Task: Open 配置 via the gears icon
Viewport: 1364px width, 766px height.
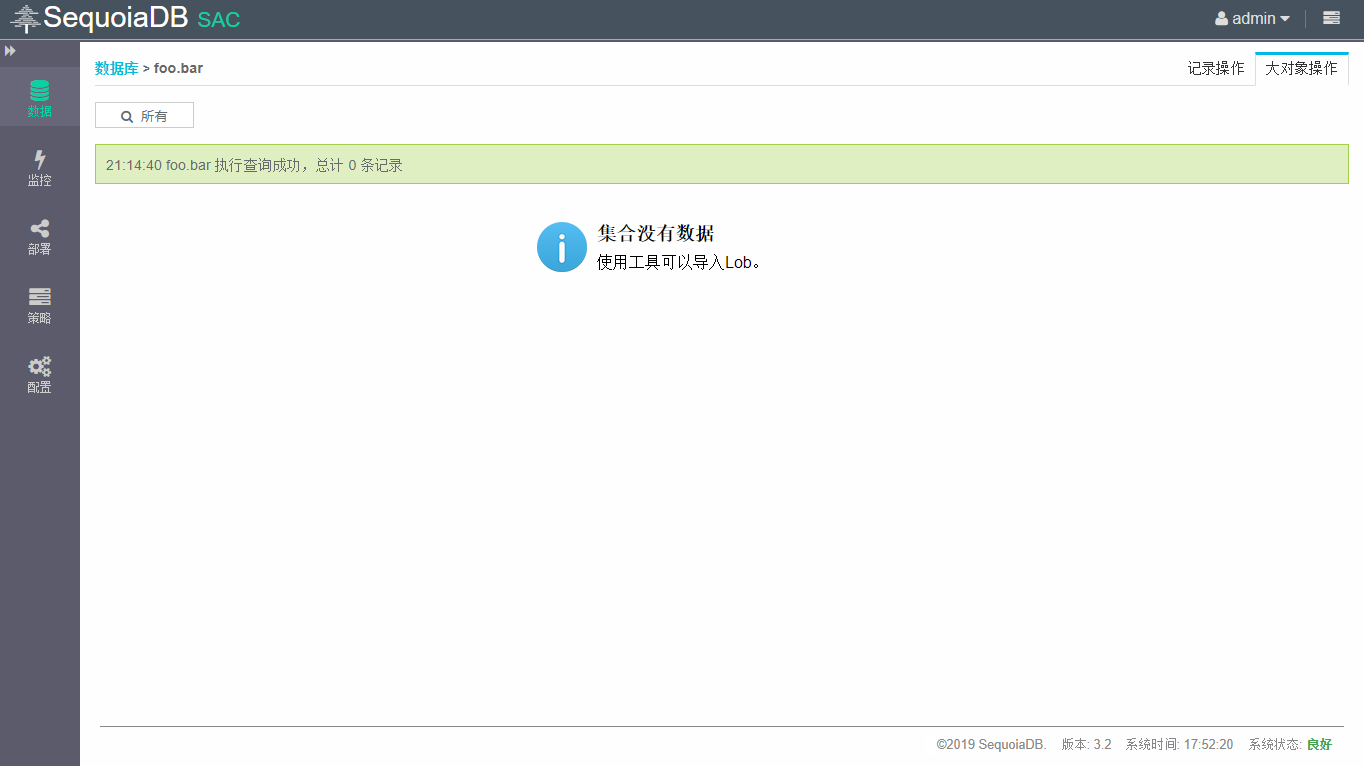Action: pyautogui.click(x=39, y=374)
